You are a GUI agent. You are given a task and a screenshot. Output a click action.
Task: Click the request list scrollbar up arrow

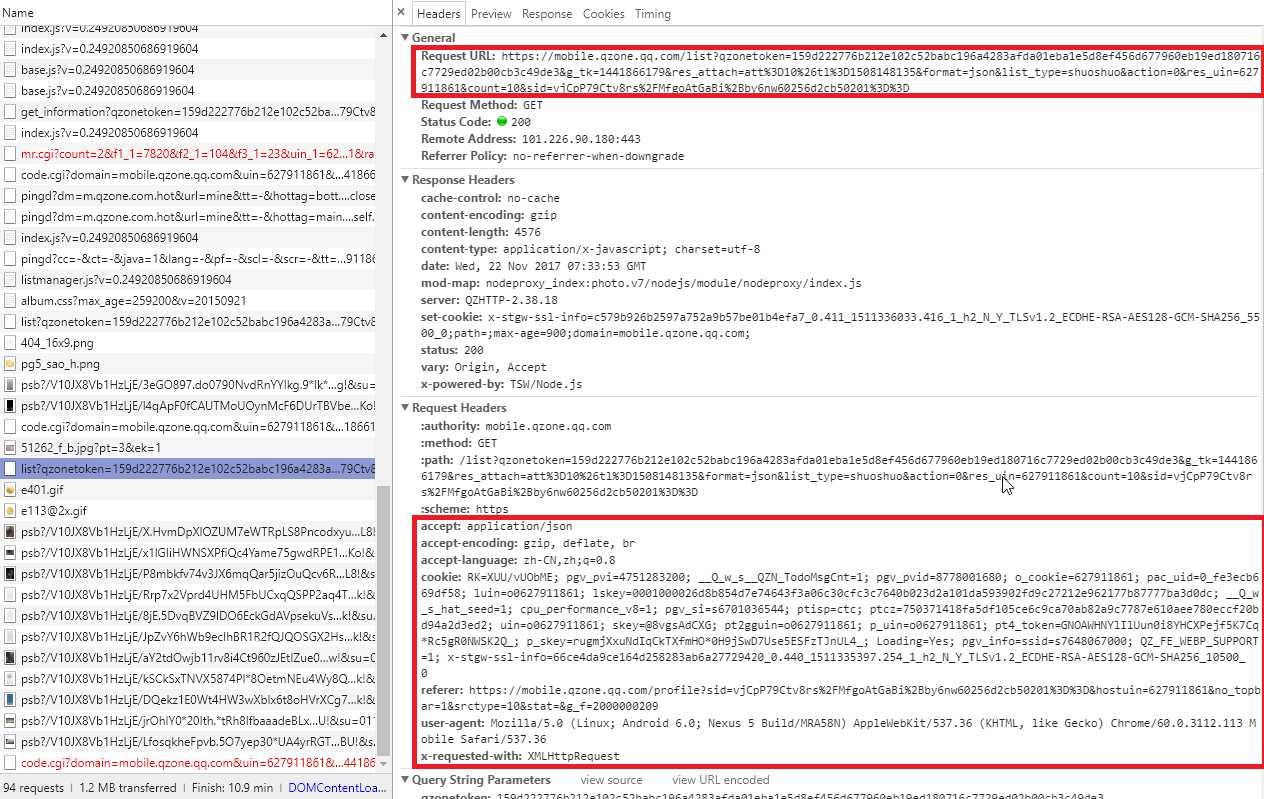pos(384,34)
